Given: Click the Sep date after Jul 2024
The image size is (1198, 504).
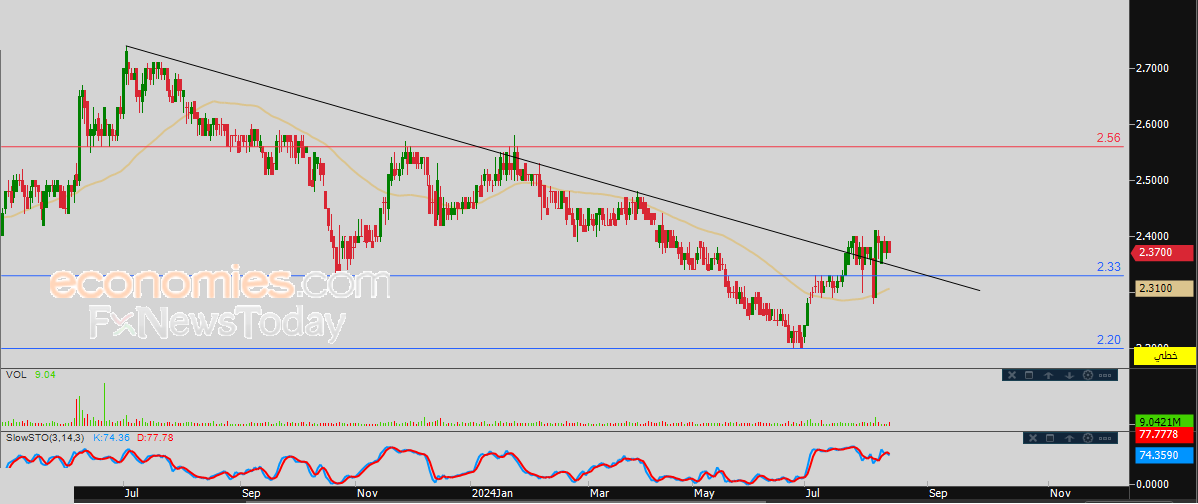Looking at the screenshot, I should coord(937,493).
